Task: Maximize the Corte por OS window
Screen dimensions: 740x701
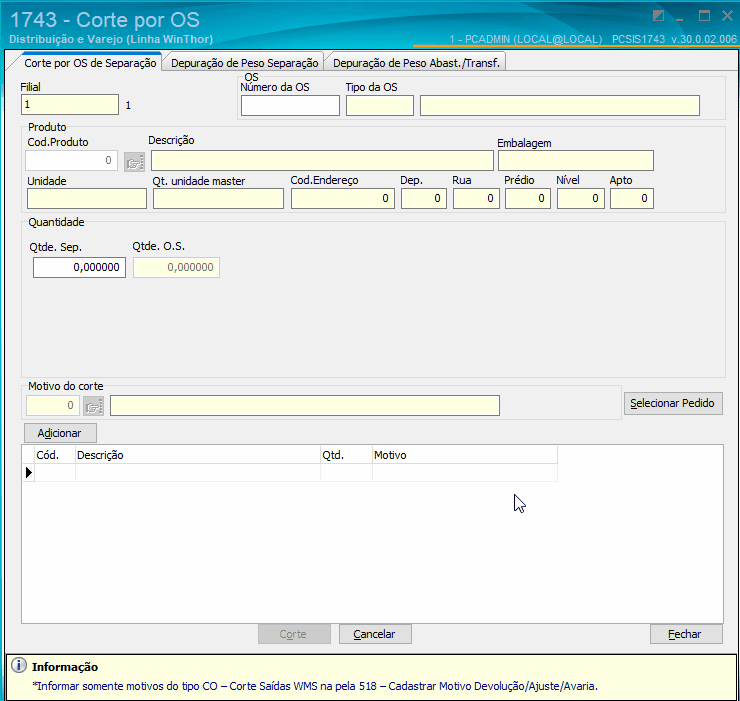Action: click(x=704, y=16)
